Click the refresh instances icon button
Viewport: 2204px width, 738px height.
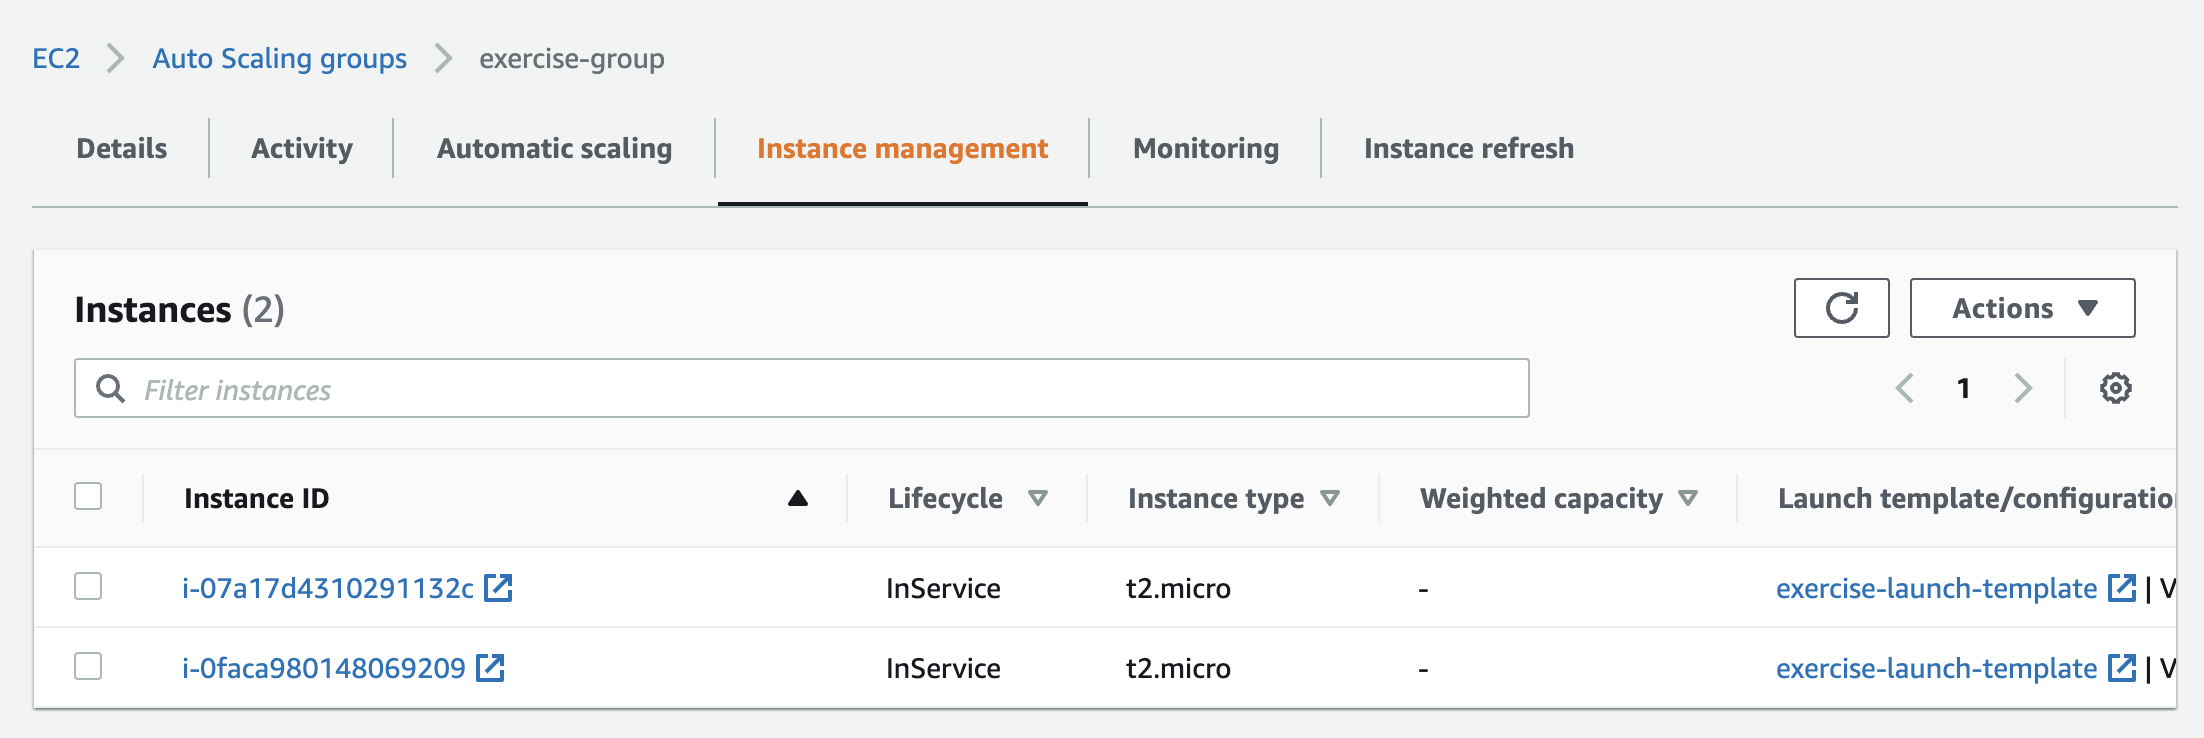click(x=1841, y=308)
